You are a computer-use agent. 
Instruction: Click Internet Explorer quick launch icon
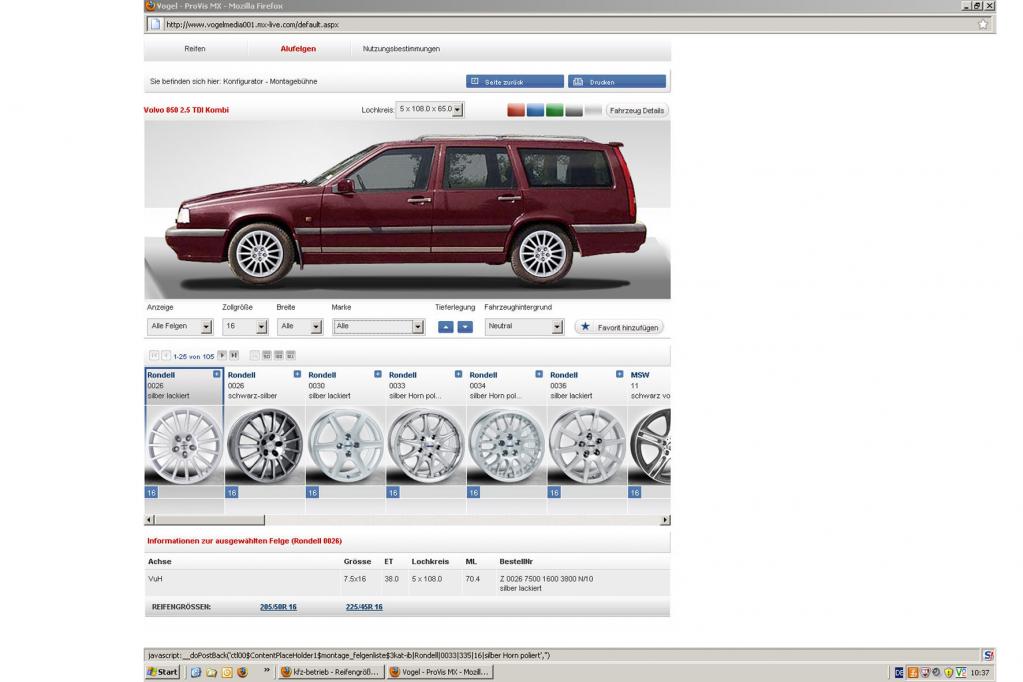tap(195, 672)
